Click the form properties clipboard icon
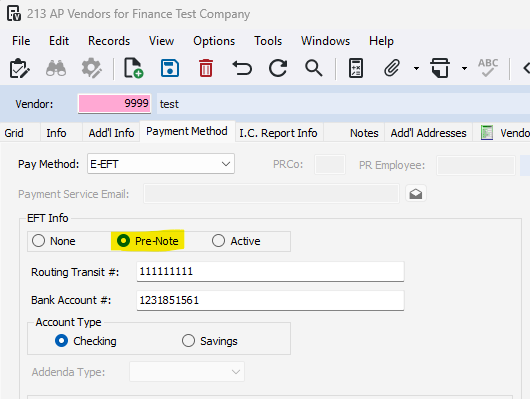The width and height of the screenshot is (530, 399). tap(20, 69)
